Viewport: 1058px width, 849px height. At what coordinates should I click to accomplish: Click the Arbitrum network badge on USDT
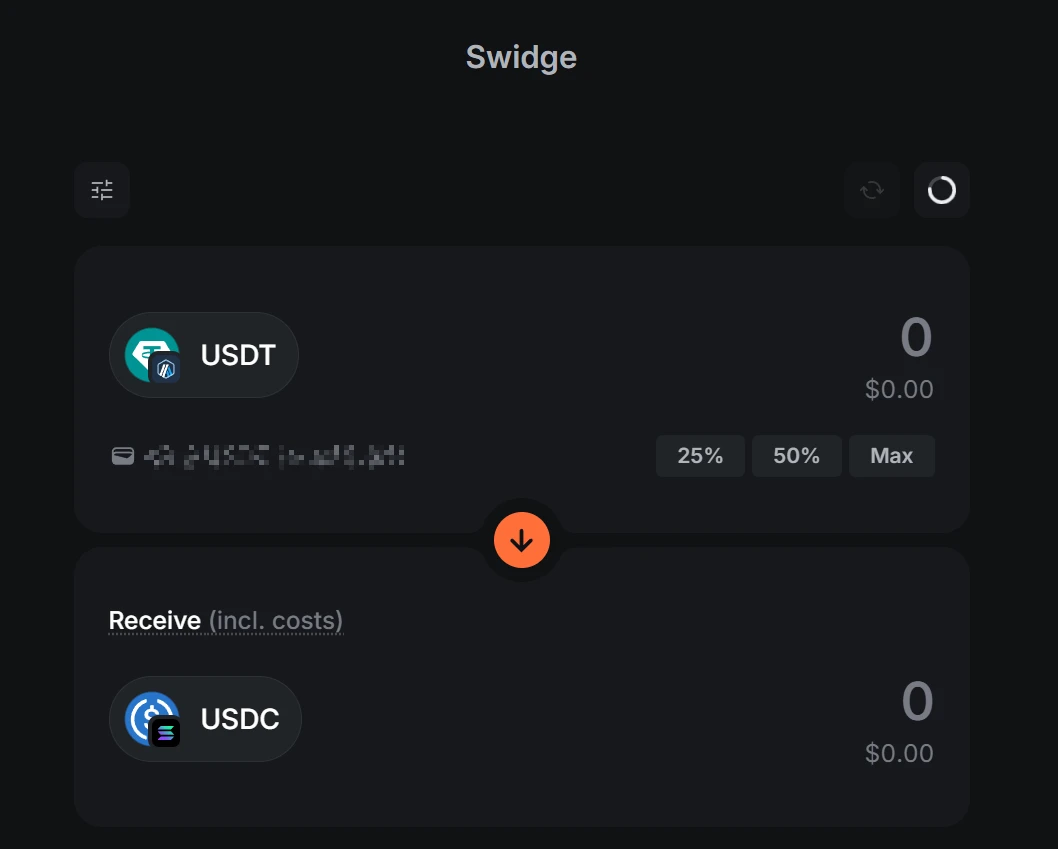point(164,369)
